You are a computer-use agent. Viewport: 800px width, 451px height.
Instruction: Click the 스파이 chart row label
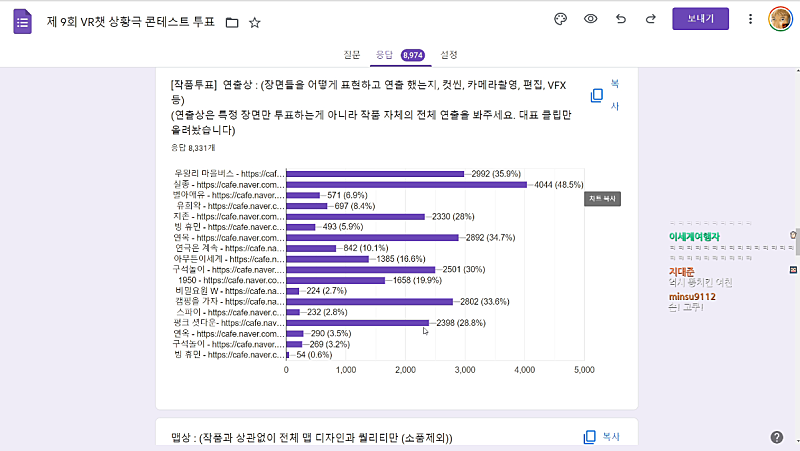[x=231, y=312]
